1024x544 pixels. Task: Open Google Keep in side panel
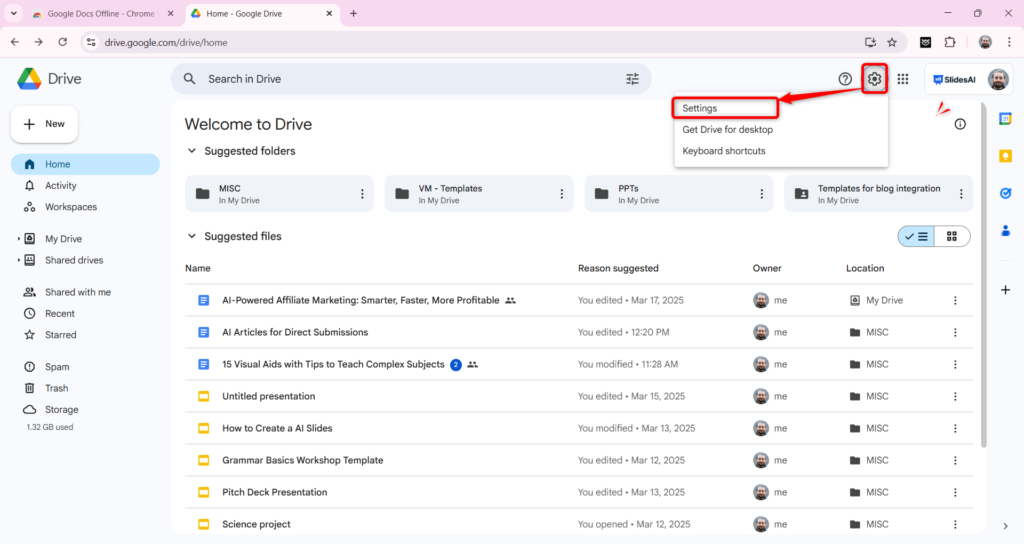(1005, 157)
